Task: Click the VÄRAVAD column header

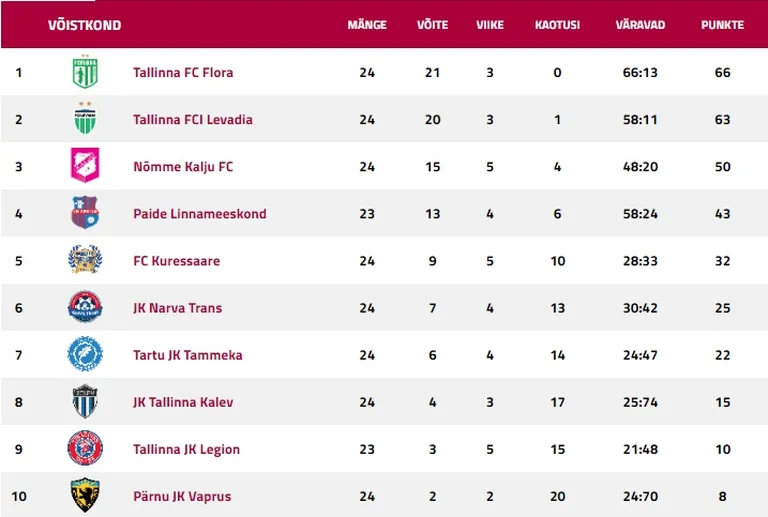Action: 640,25
